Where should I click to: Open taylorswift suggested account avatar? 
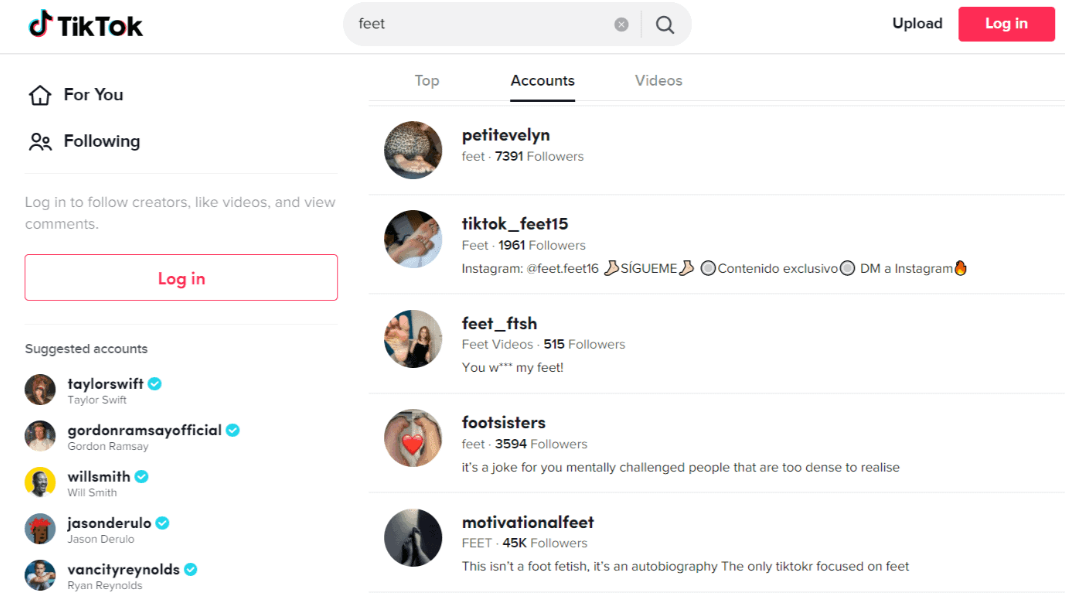click(x=40, y=390)
